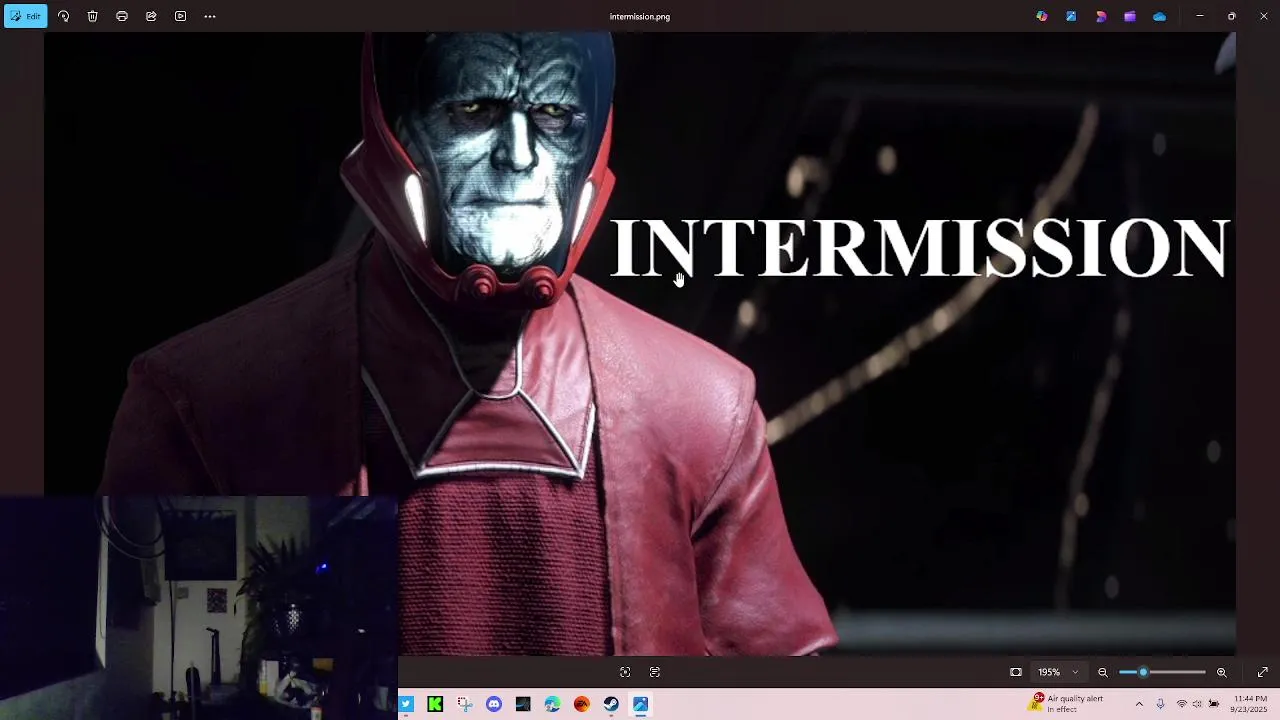Share the photo via the share icon
Screen dimensions: 1280x720
tap(151, 16)
